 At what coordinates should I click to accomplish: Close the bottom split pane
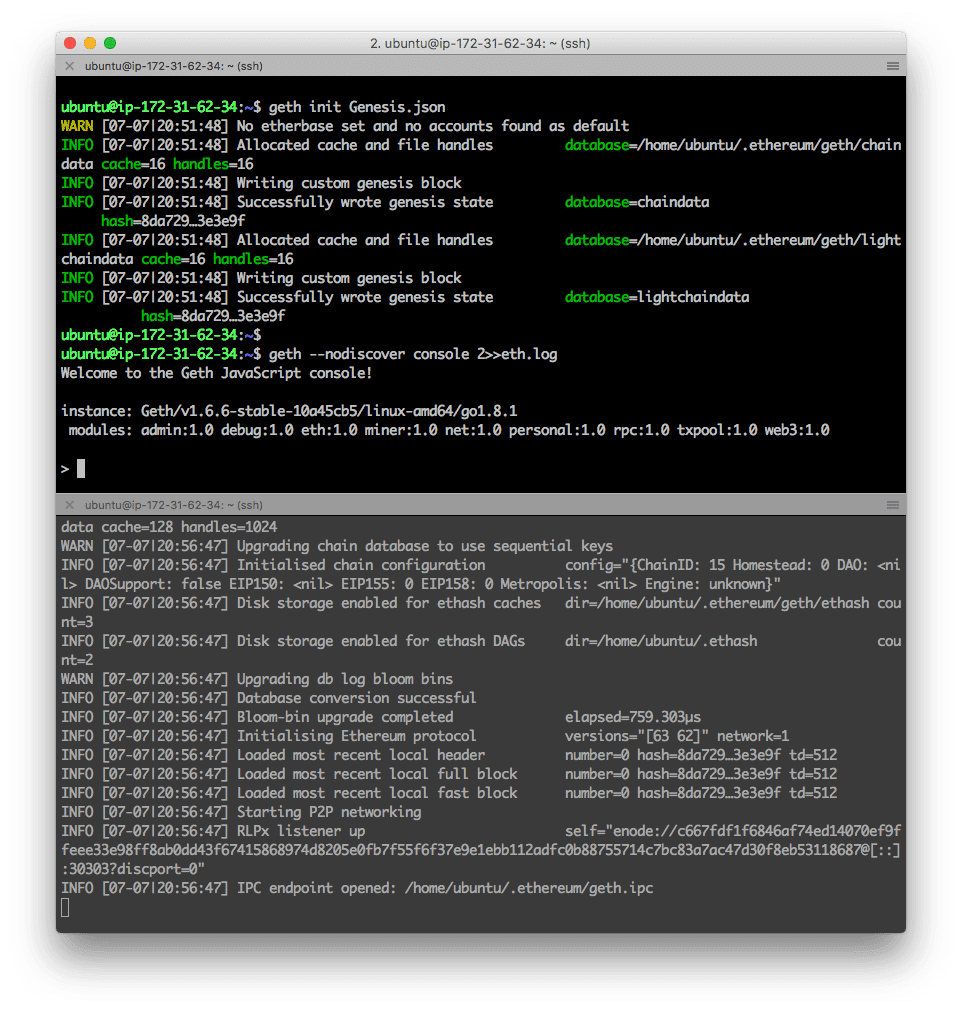[70, 505]
